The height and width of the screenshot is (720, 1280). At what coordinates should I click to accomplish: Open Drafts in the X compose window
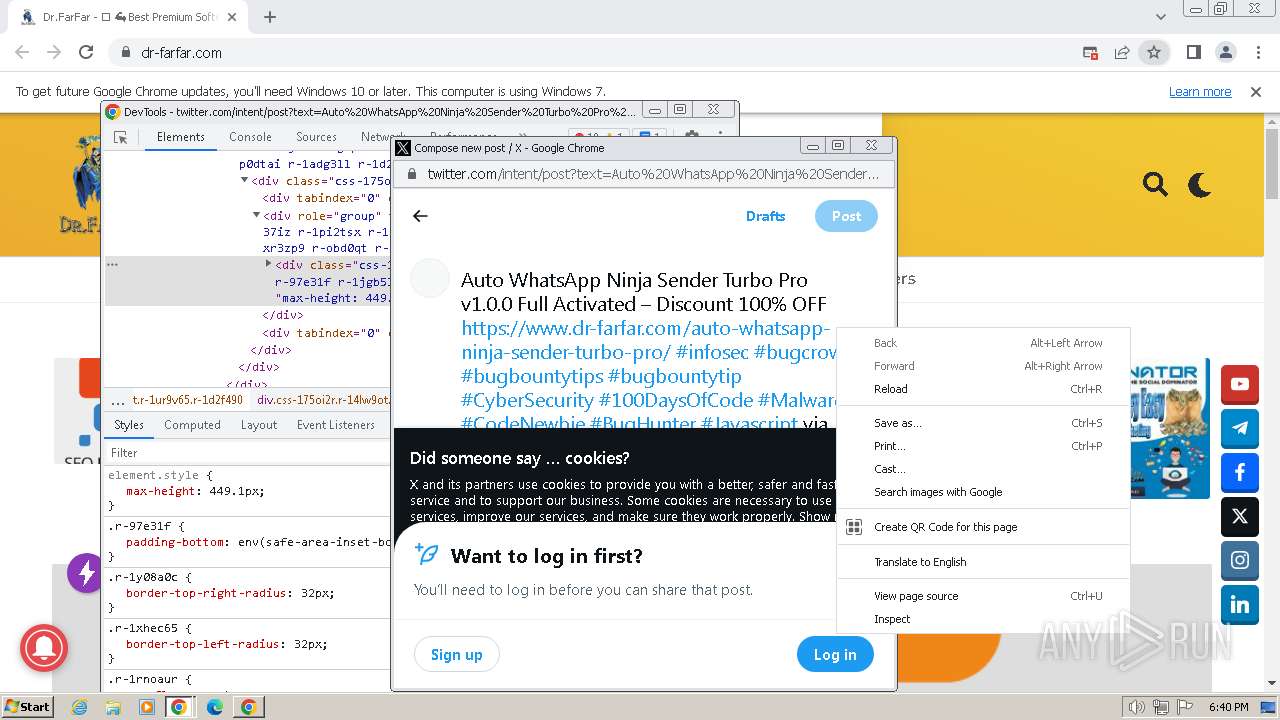point(765,216)
